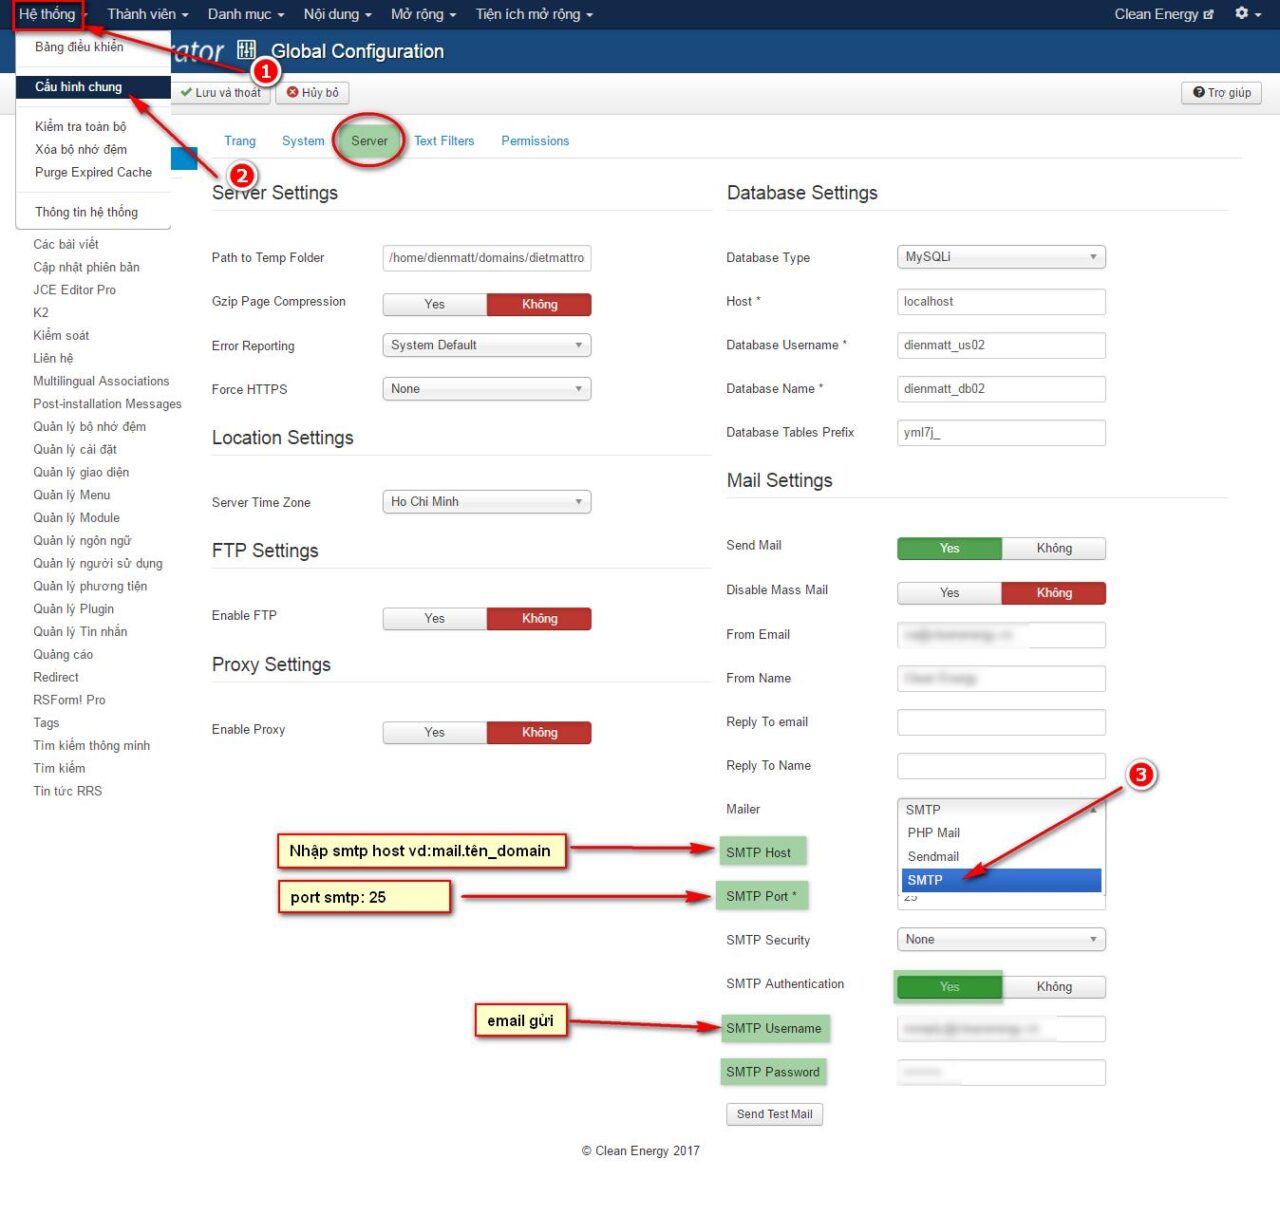Open the Nội dung menu
The image size is (1280, 1215).
click(x=338, y=14)
